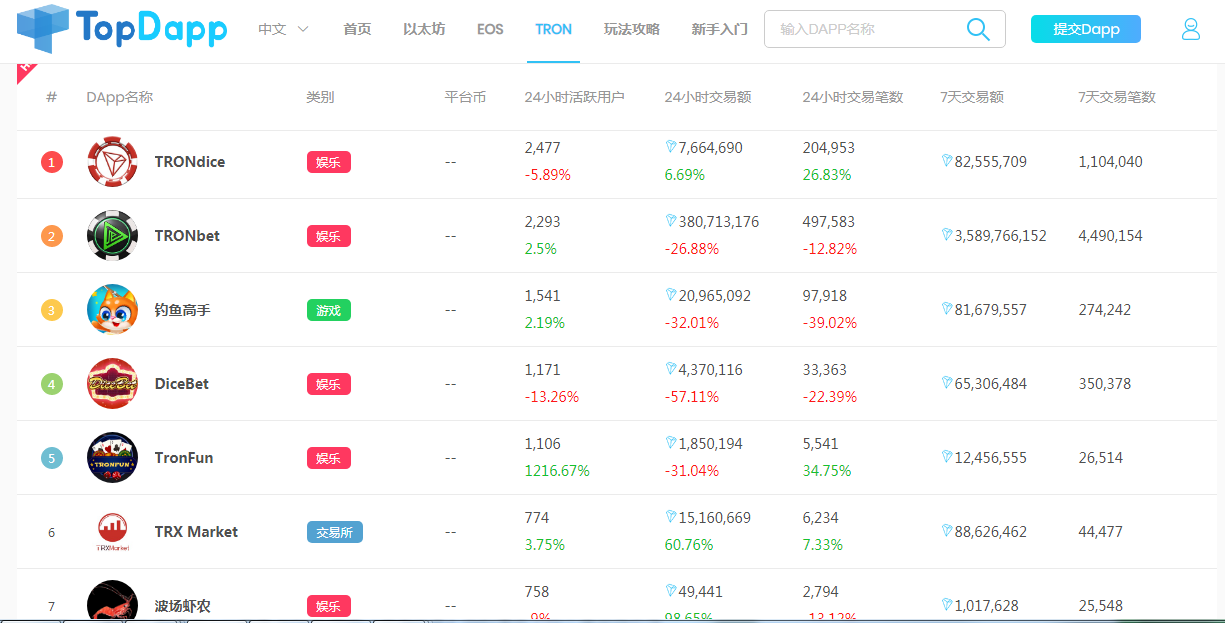Open the DiceBet name link
This screenshot has height=623, width=1225.
[x=182, y=384]
